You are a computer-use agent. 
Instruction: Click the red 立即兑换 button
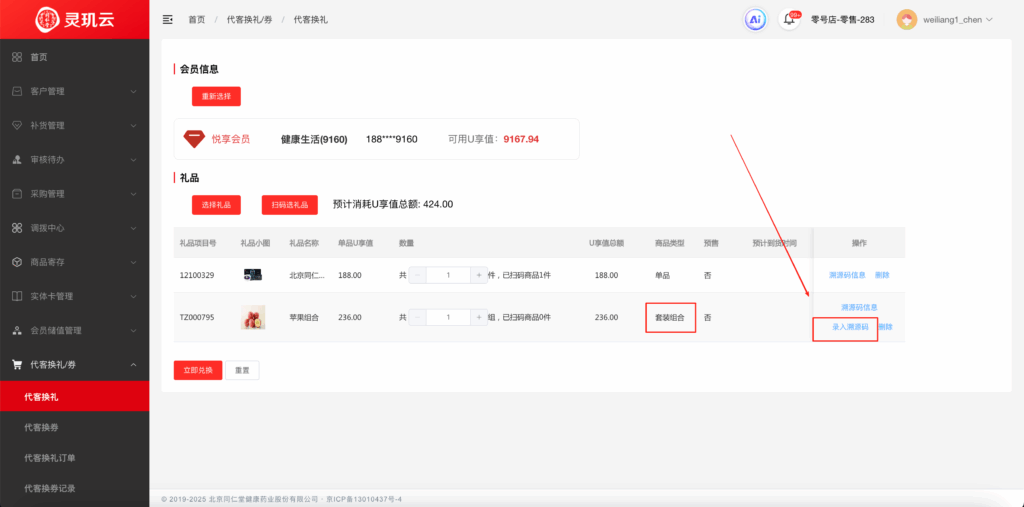point(197,370)
